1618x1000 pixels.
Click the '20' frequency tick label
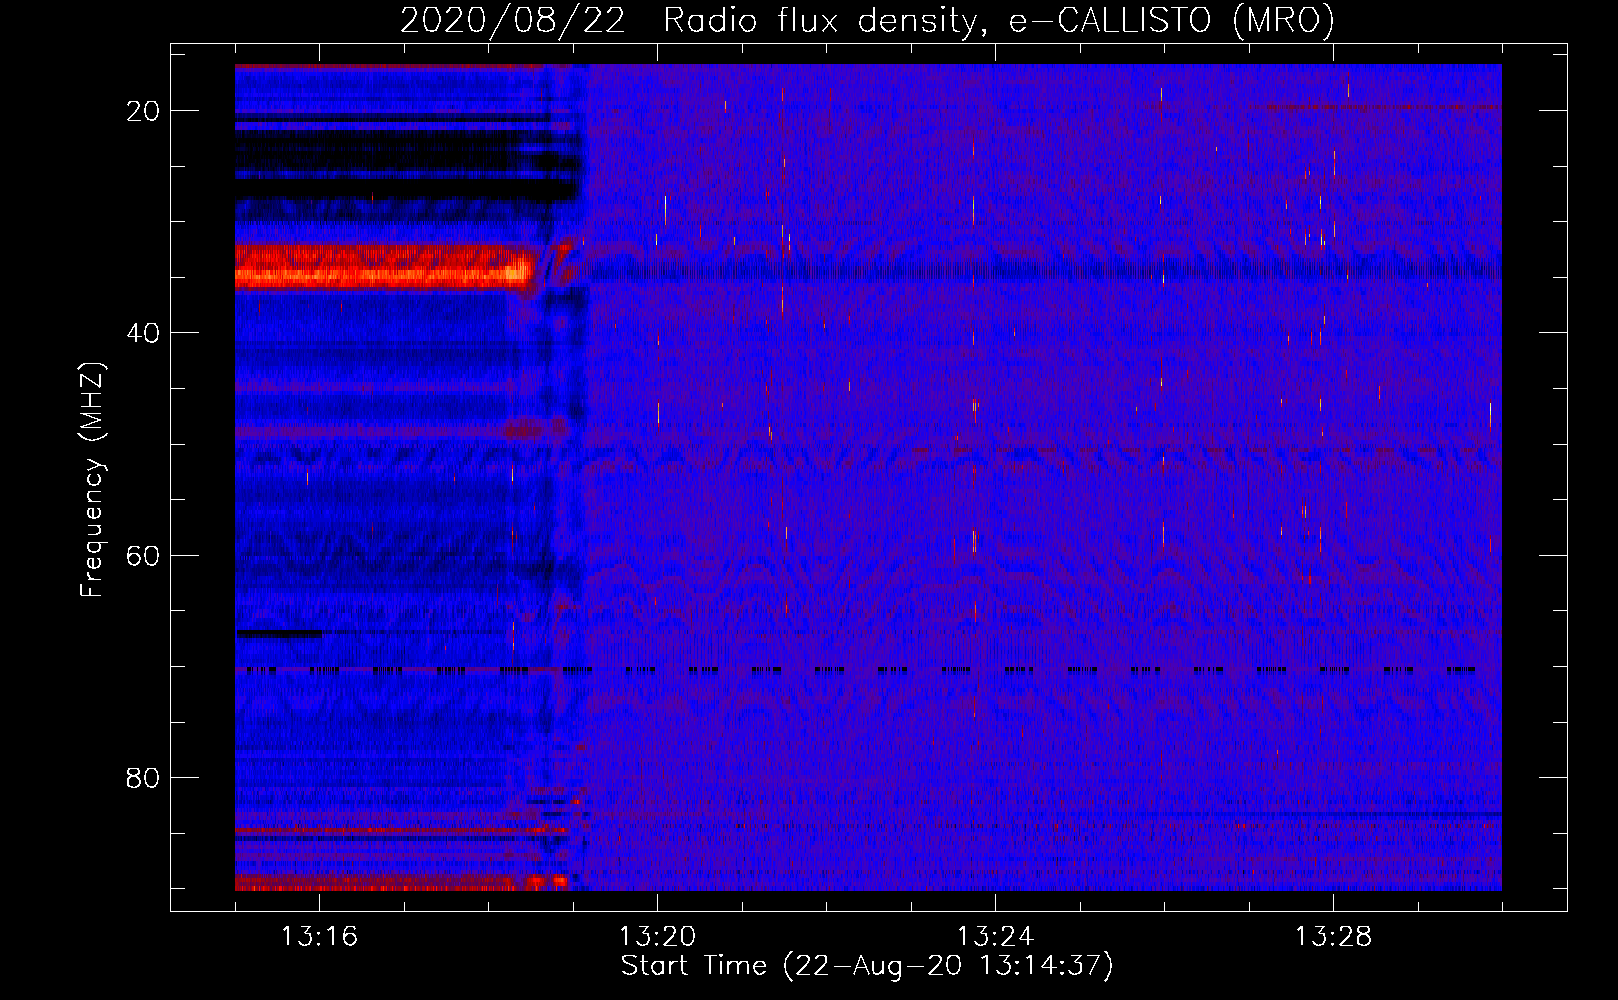[x=143, y=111]
